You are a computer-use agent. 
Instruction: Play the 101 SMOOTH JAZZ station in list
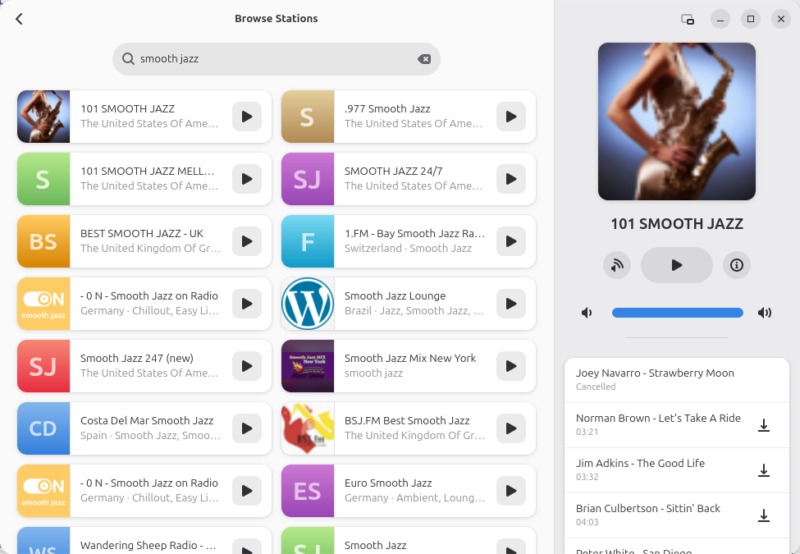[x=247, y=117]
